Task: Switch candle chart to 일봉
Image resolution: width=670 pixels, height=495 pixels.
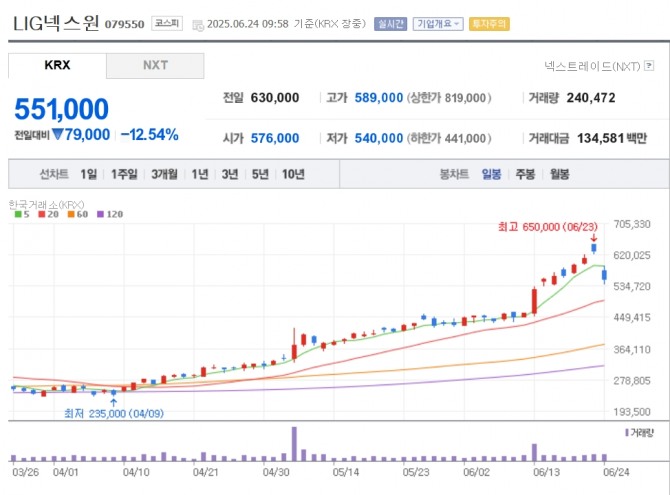Action: [492, 174]
